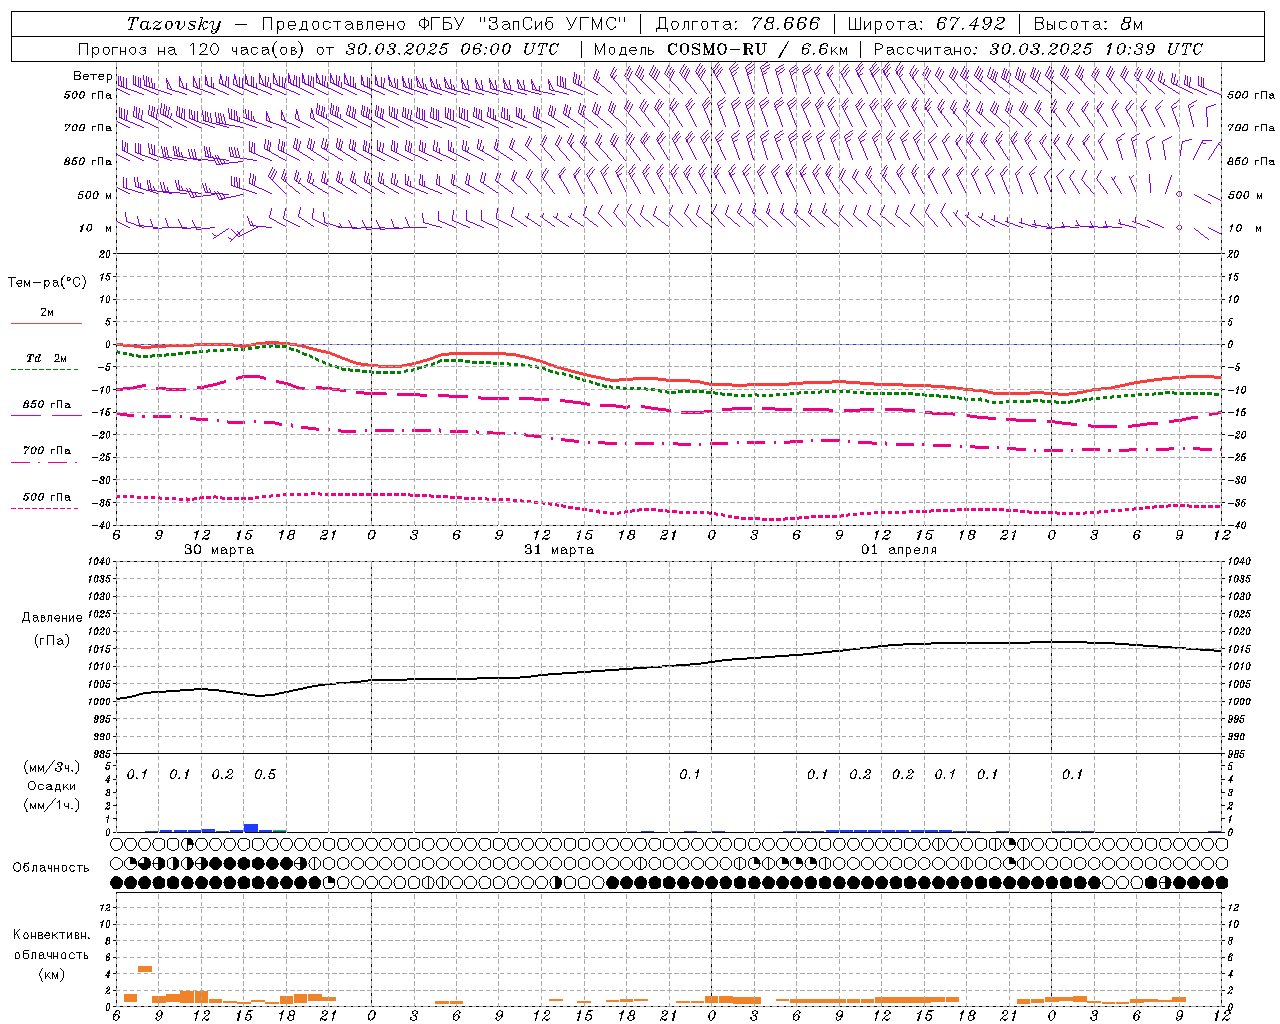Click the date label 30 марта
Image resolution: width=1280 pixels, height=1024 pixels.
(219, 550)
